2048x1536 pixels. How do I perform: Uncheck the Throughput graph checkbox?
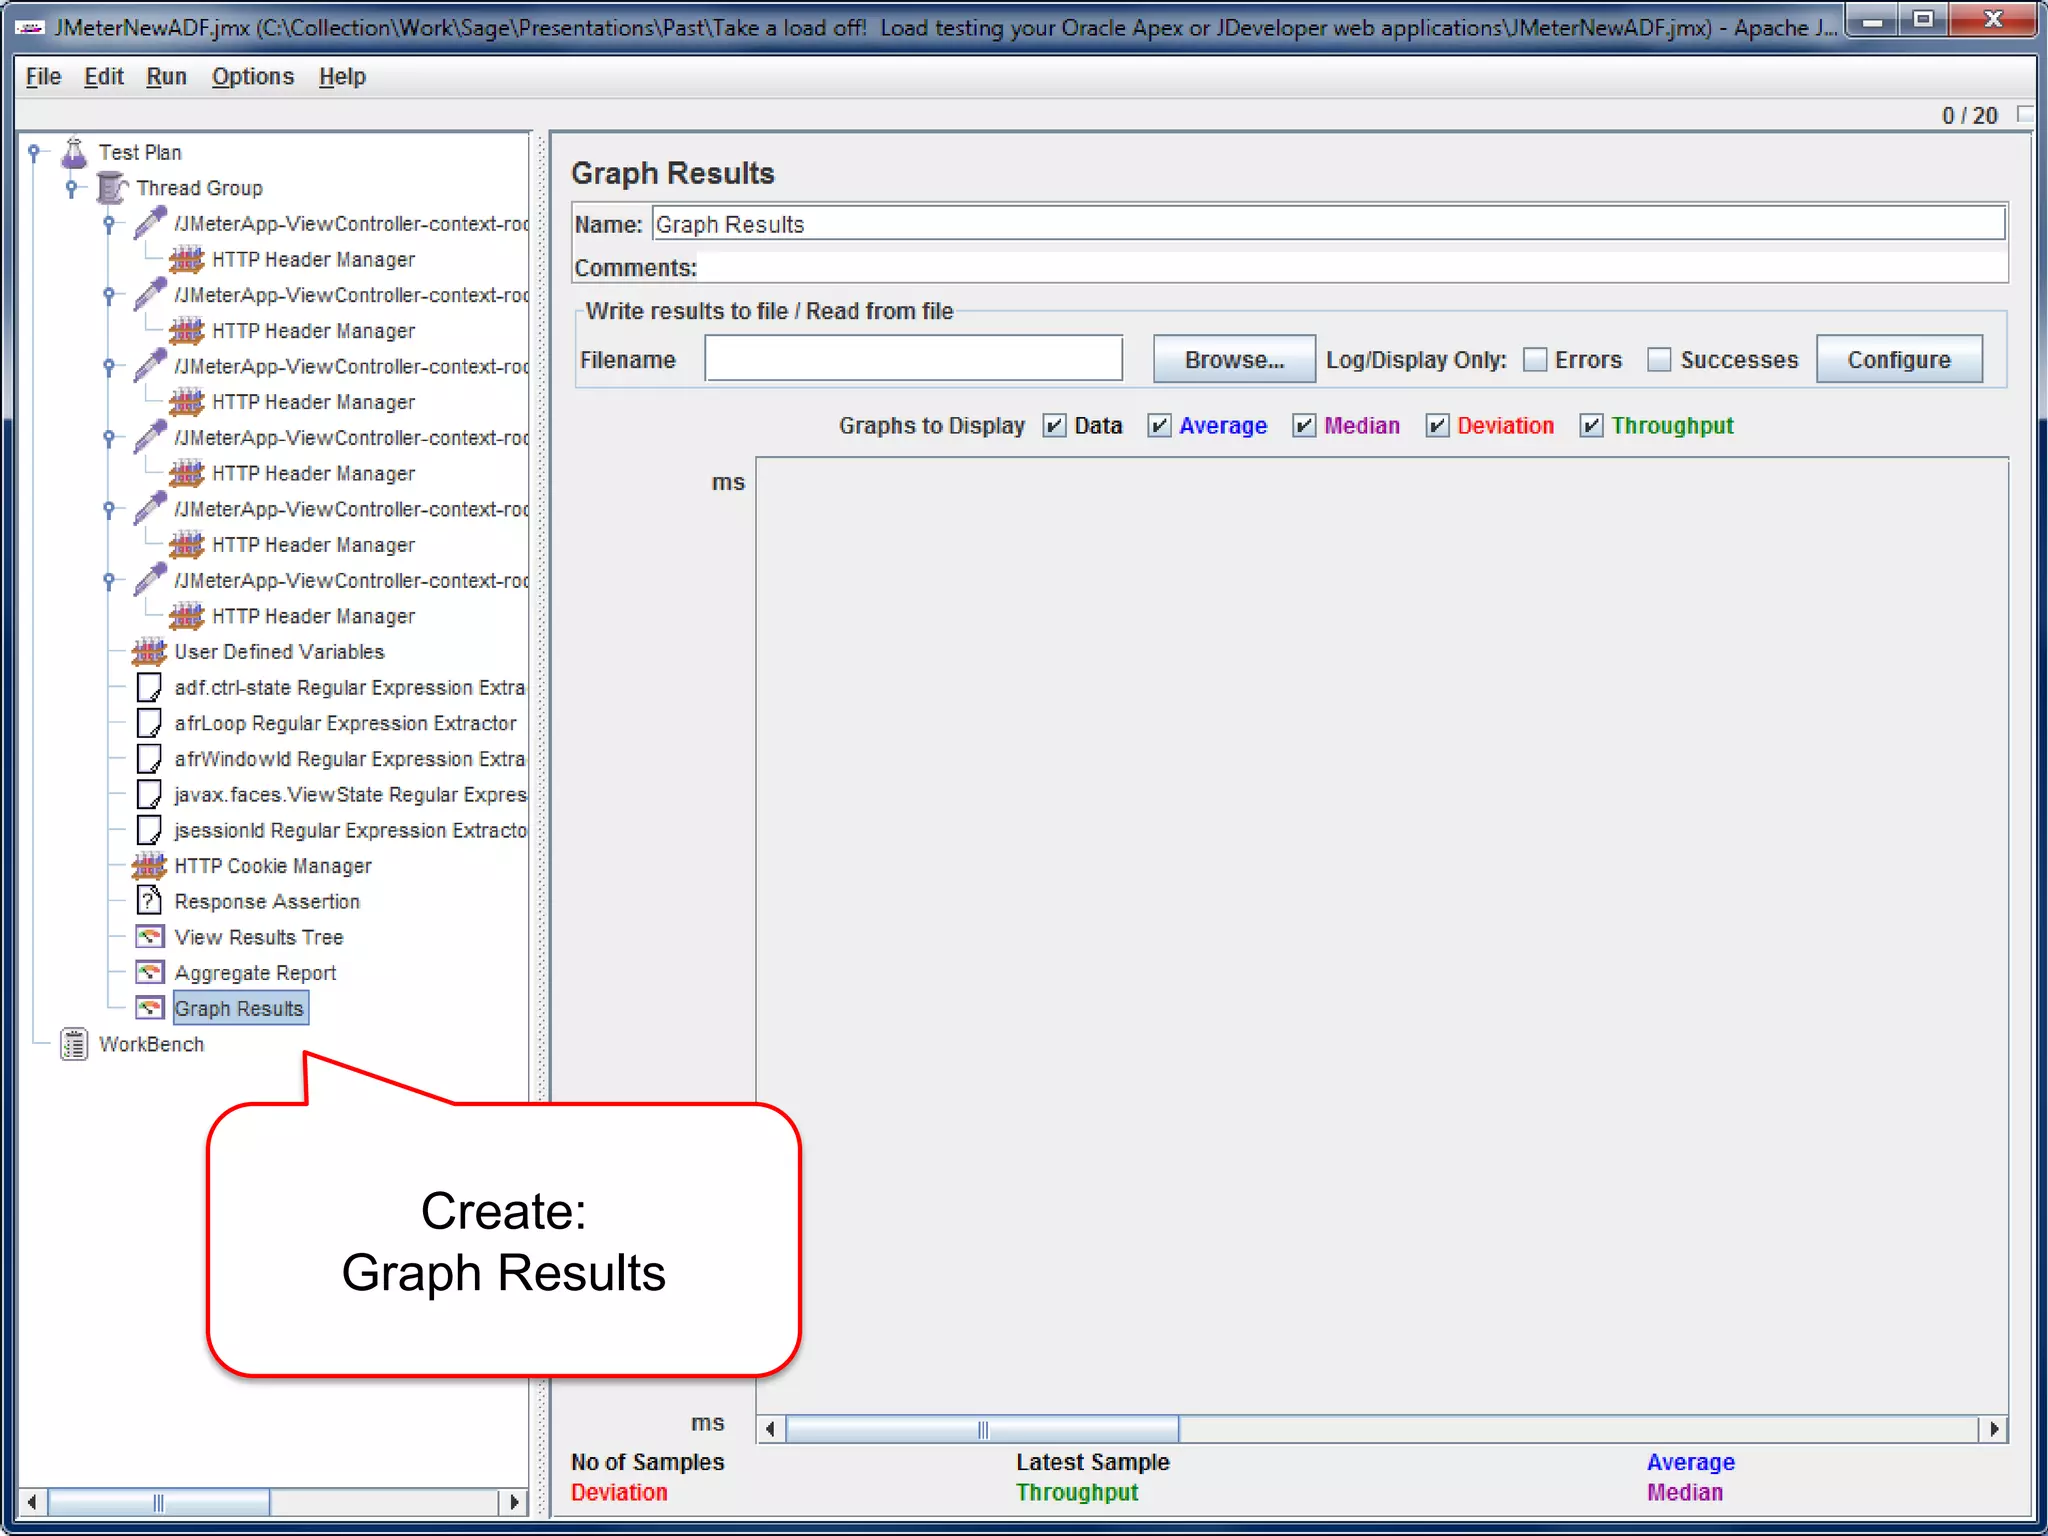pyautogui.click(x=1591, y=426)
